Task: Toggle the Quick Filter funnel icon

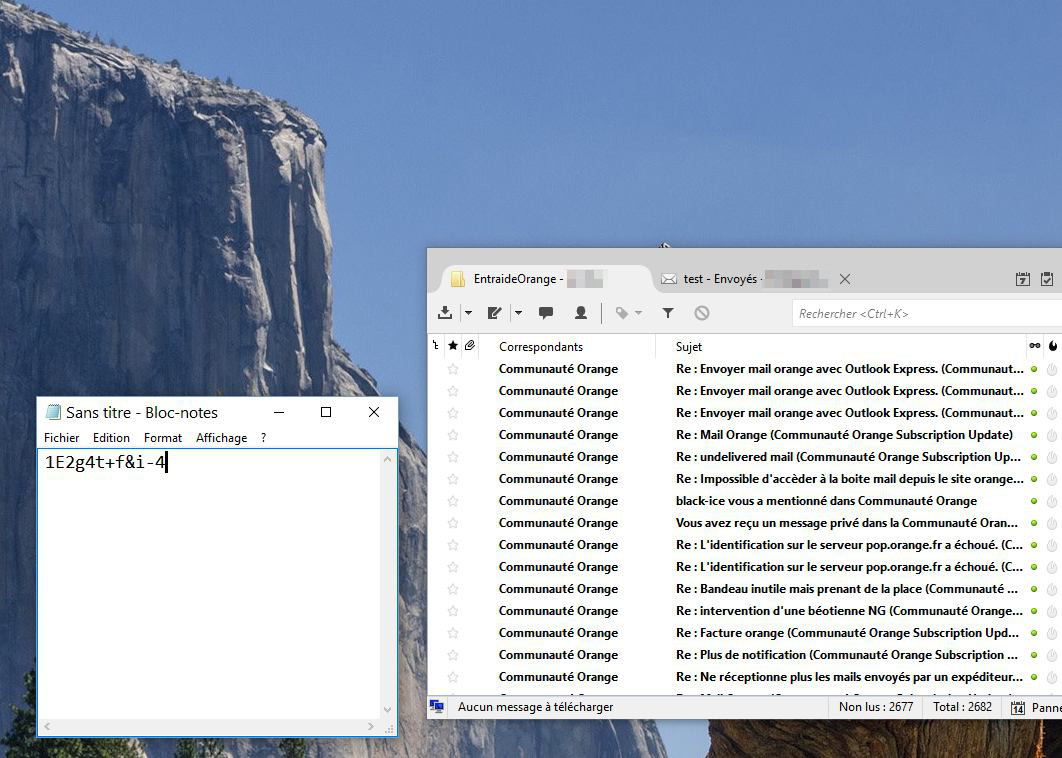Action: click(668, 313)
